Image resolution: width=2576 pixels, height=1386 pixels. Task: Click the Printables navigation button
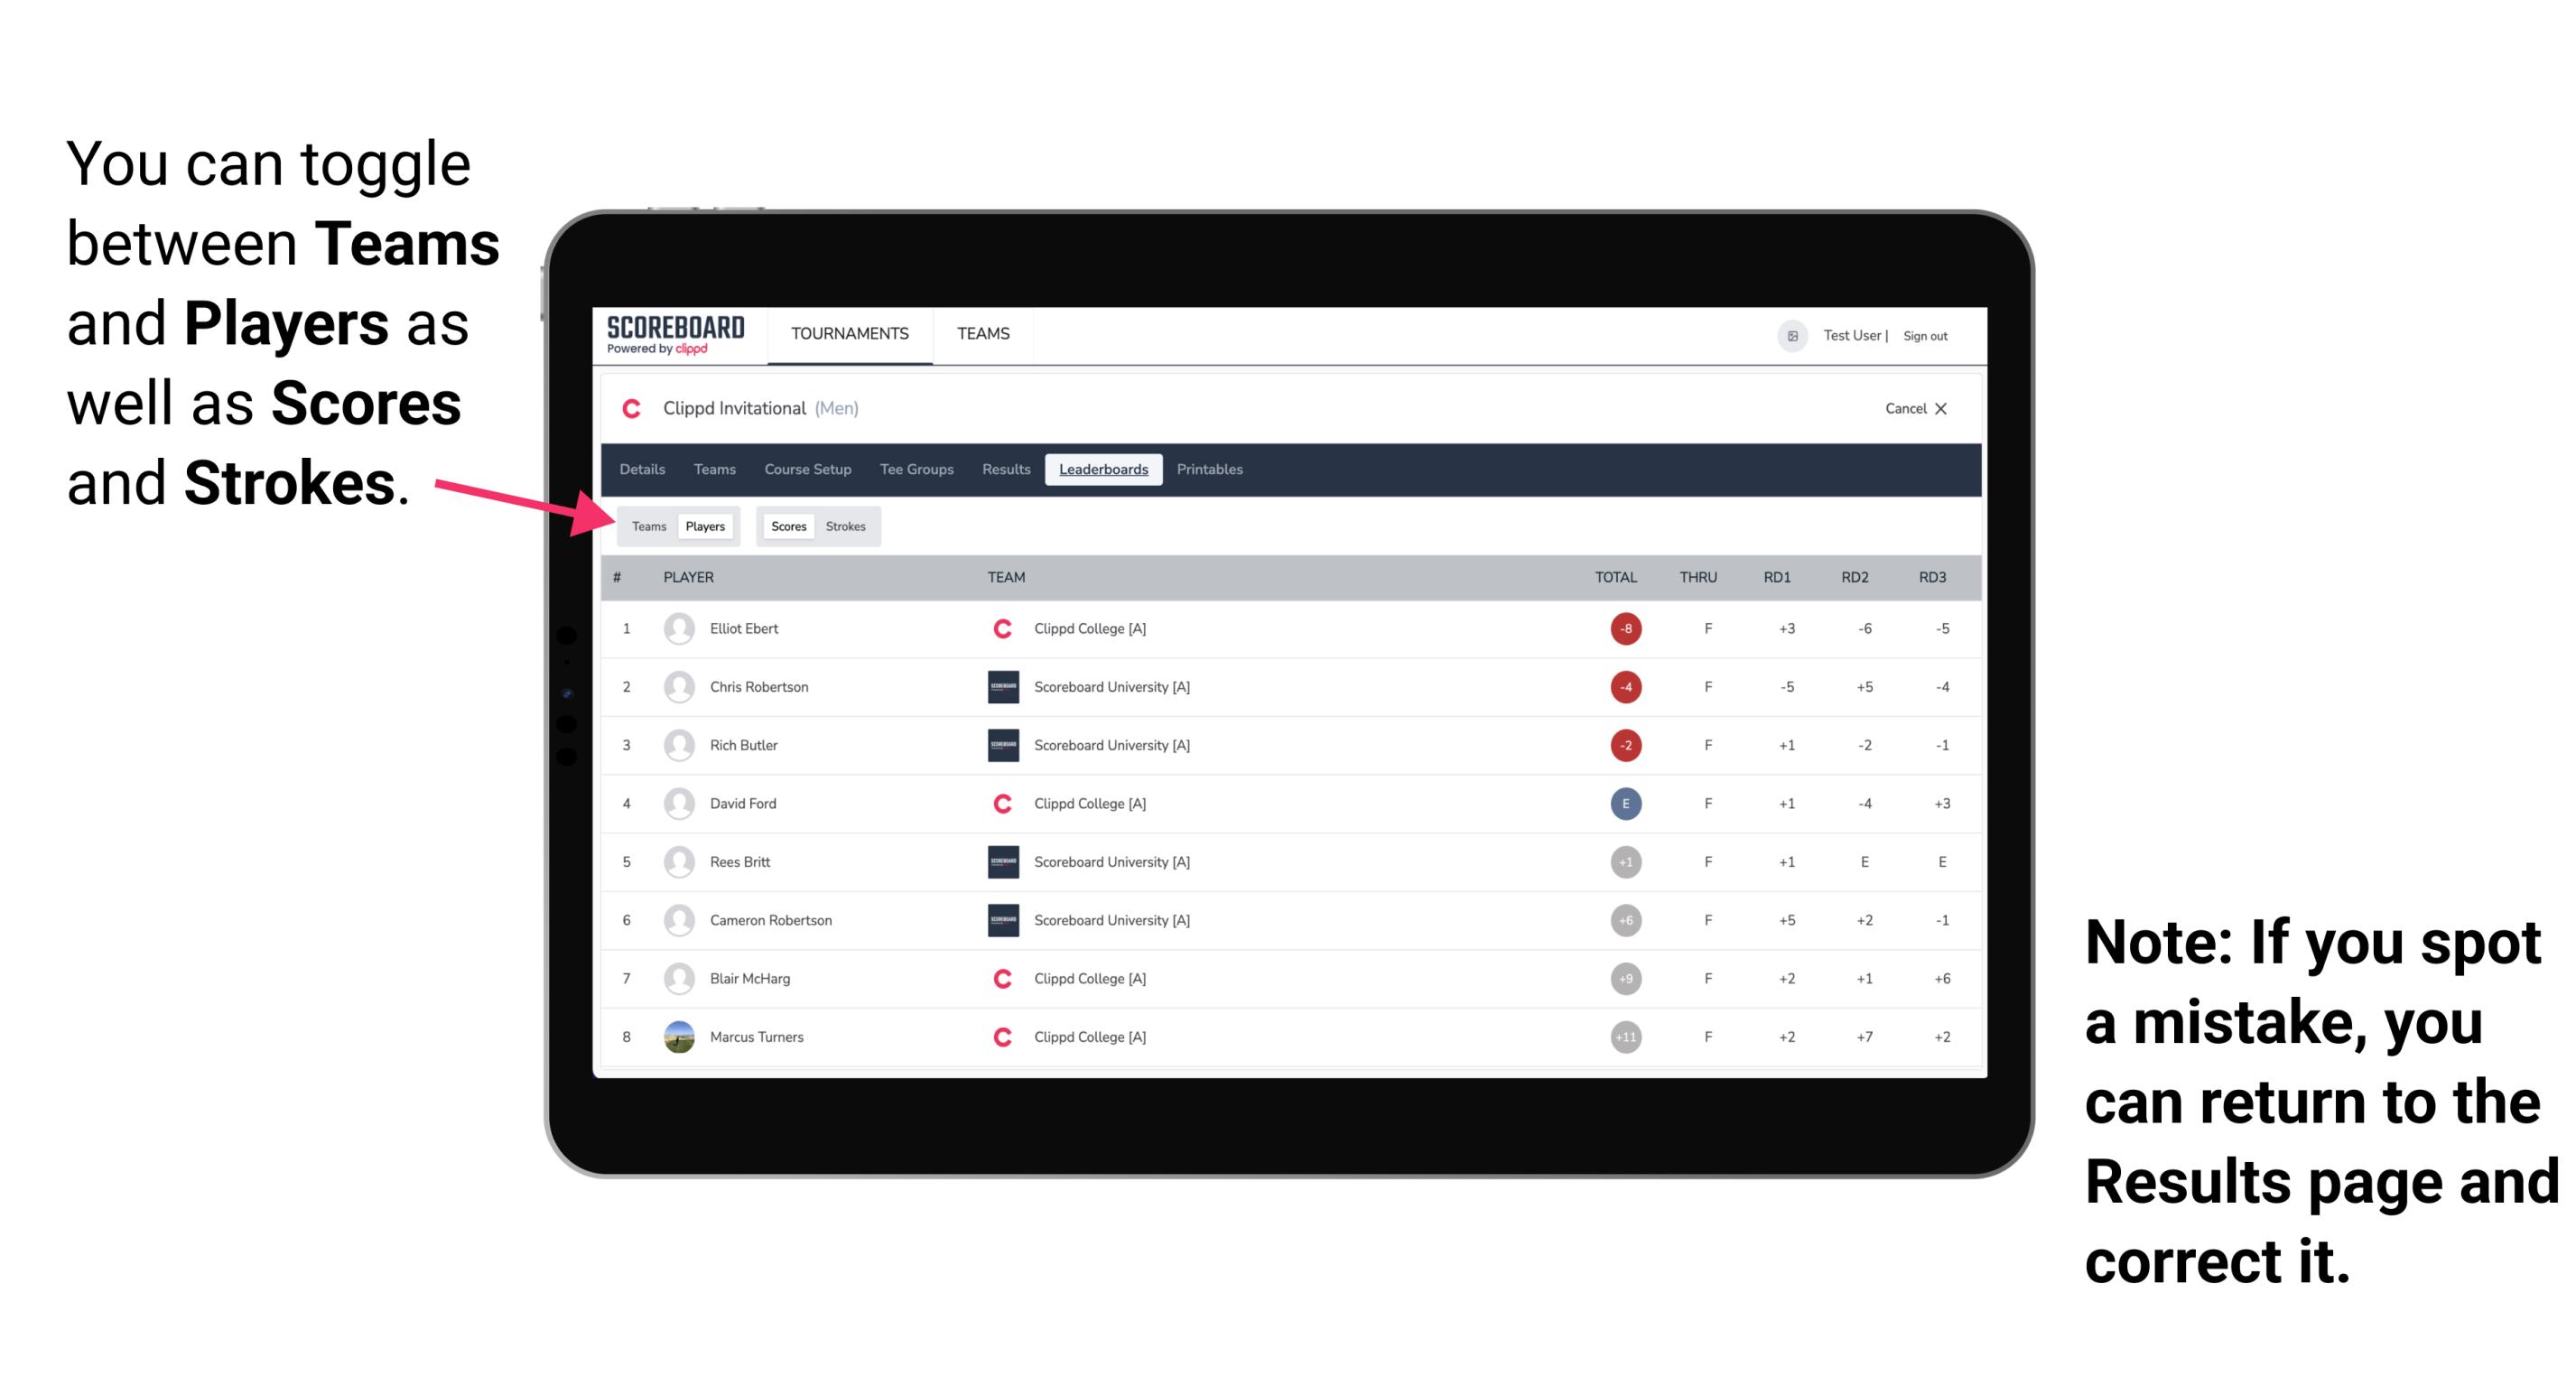point(1213,470)
